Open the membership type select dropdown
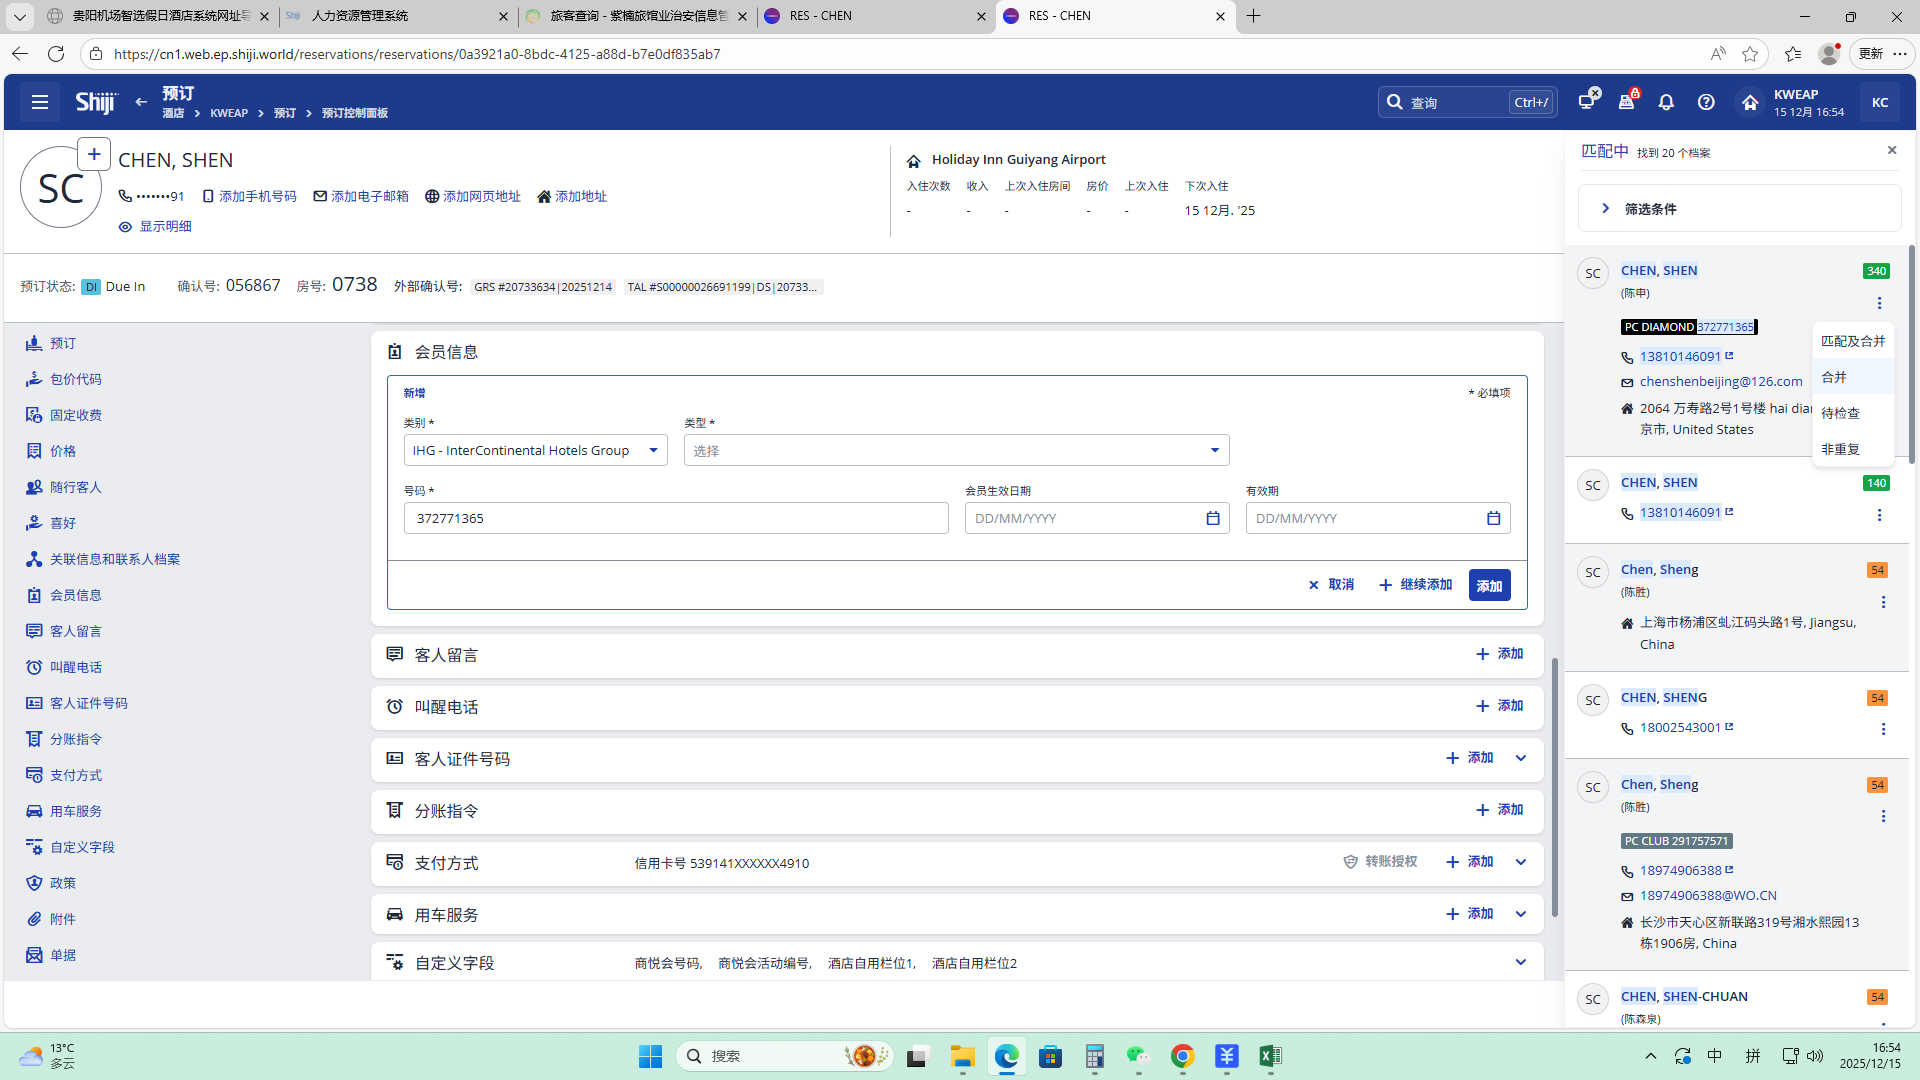This screenshot has height=1080, width=1920. click(956, 450)
